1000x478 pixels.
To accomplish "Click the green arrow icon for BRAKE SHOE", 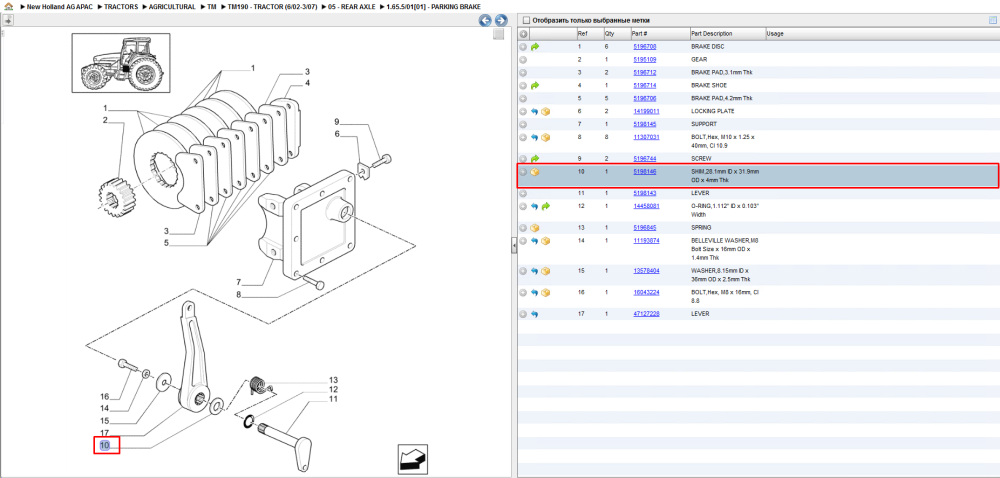I will 534,85.
